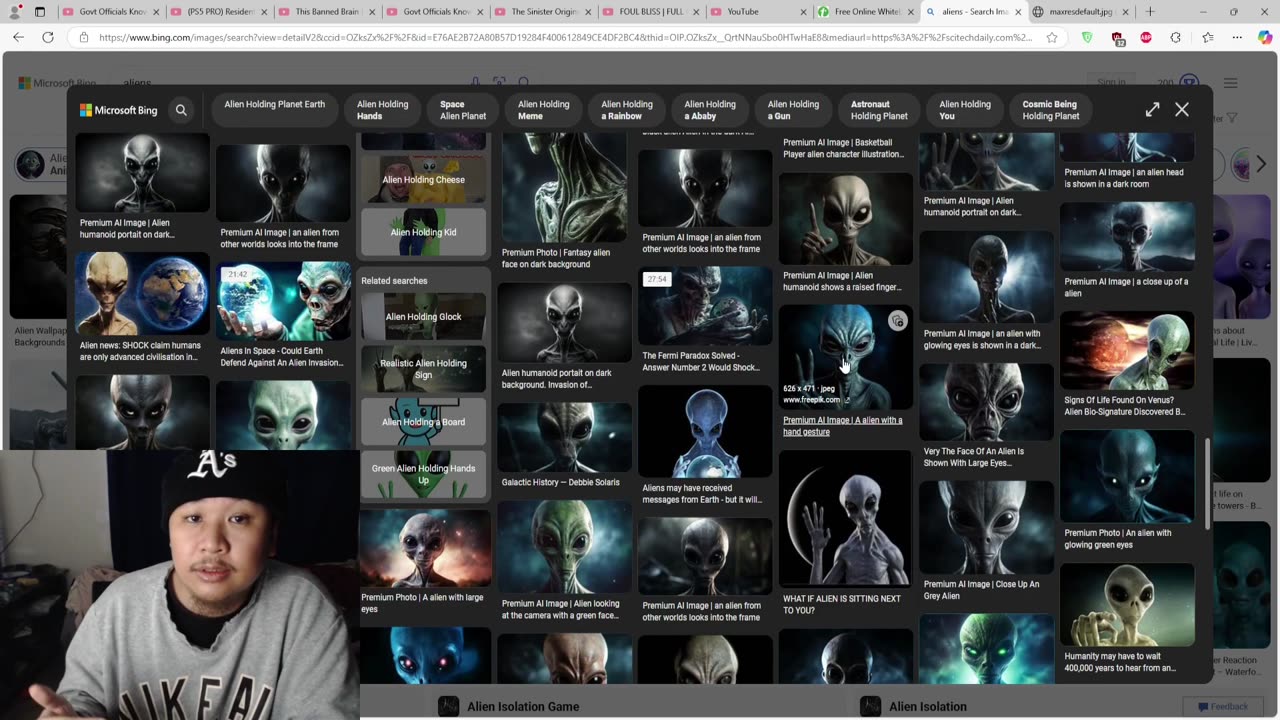Open the 'Very The Face Of An Alien' thumbnail
1280x720 pixels.
click(x=987, y=402)
